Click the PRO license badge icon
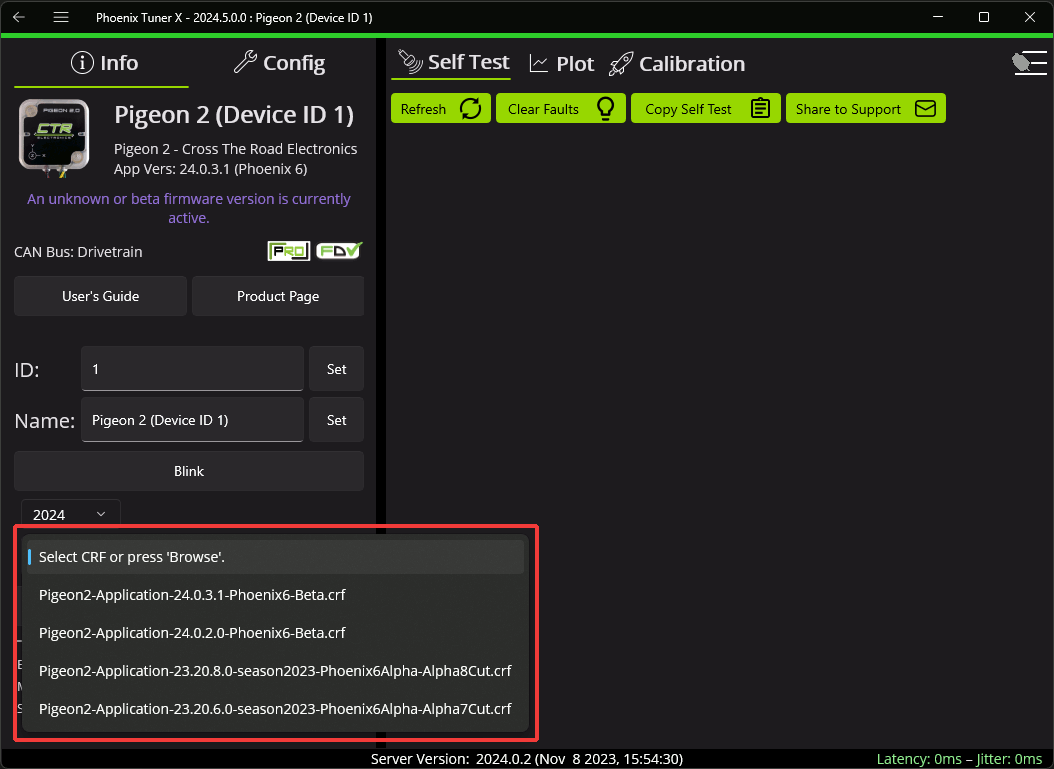 point(288,251)
